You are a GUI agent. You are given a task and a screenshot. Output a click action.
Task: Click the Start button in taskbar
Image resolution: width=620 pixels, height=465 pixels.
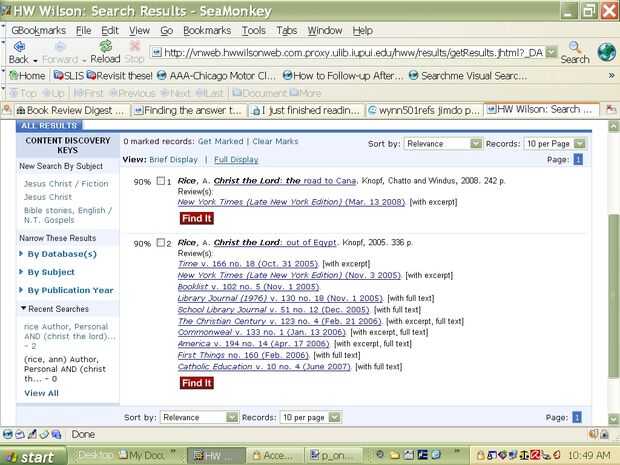click(33, 457)
